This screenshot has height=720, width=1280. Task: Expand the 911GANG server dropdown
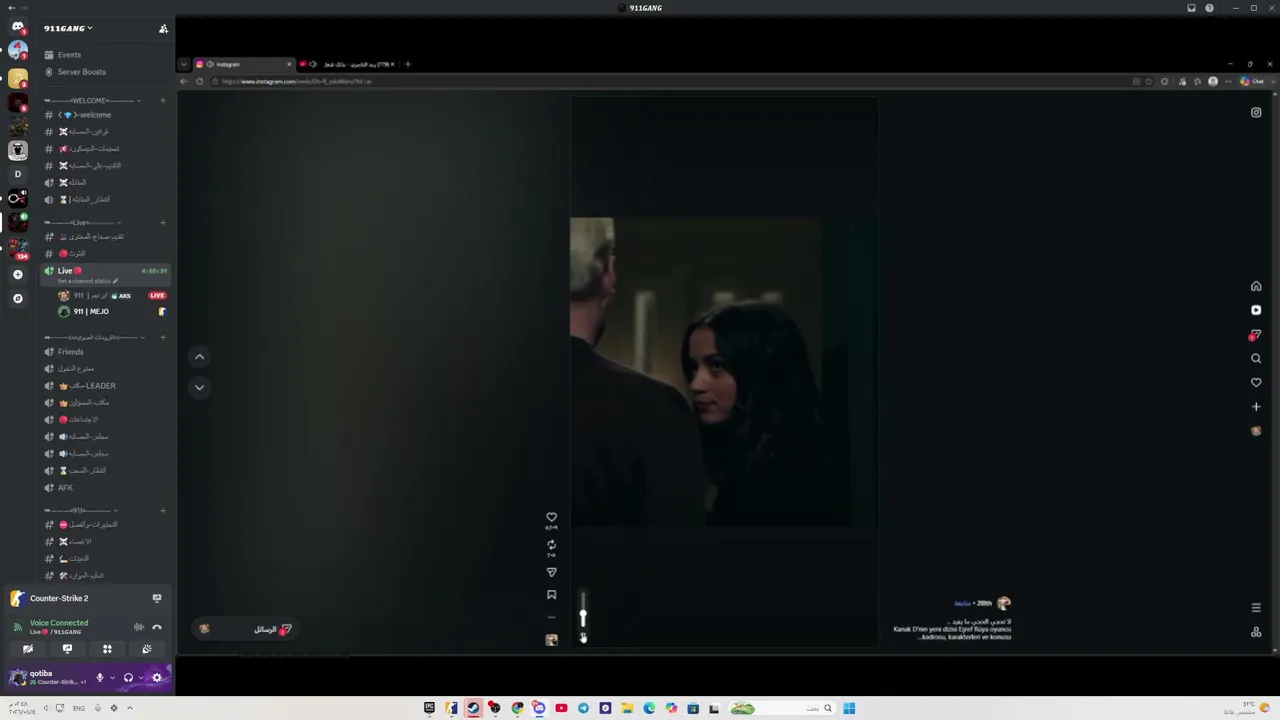pyautogui.click(x=68, y=28)
